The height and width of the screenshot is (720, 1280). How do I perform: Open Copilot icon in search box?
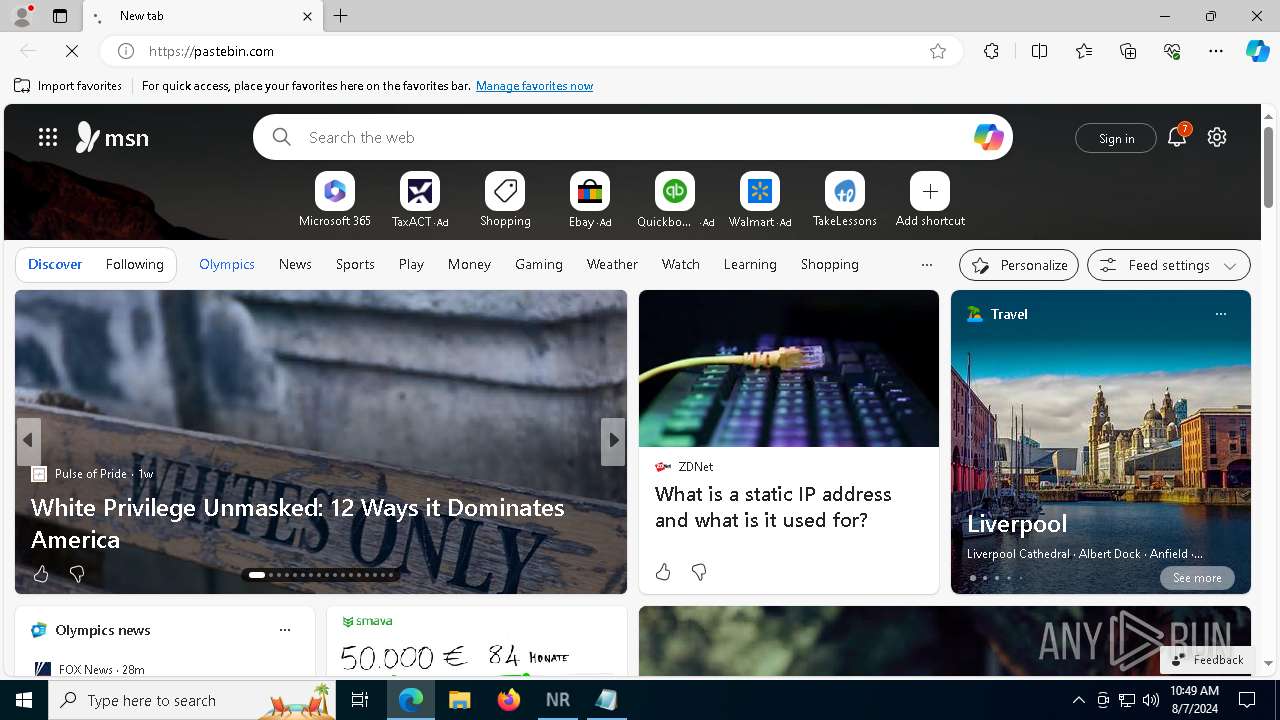(x=988, y=137)
